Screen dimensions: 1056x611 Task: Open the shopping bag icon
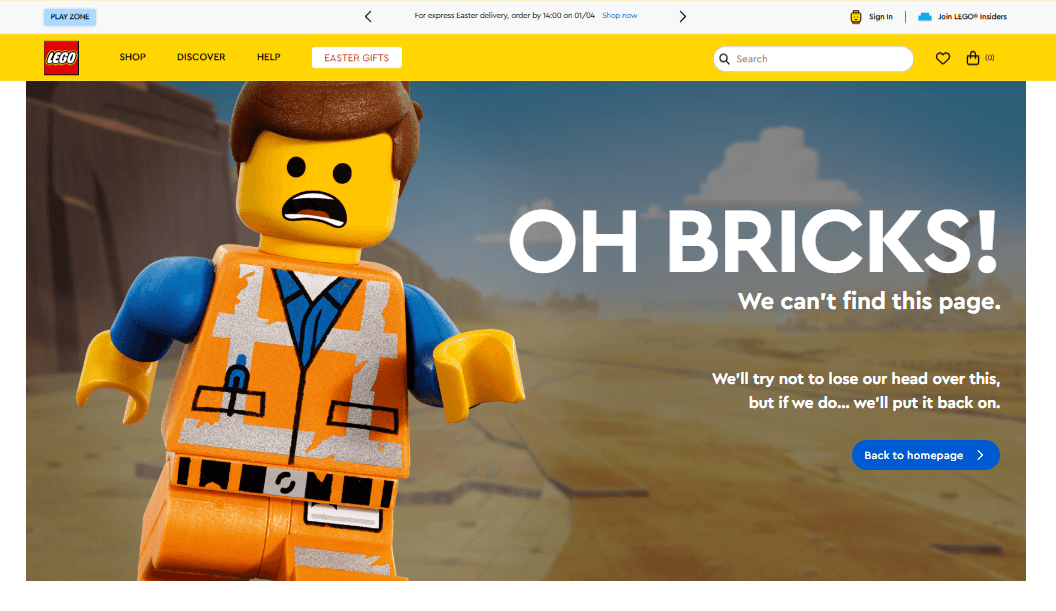[x=972, y=58]
